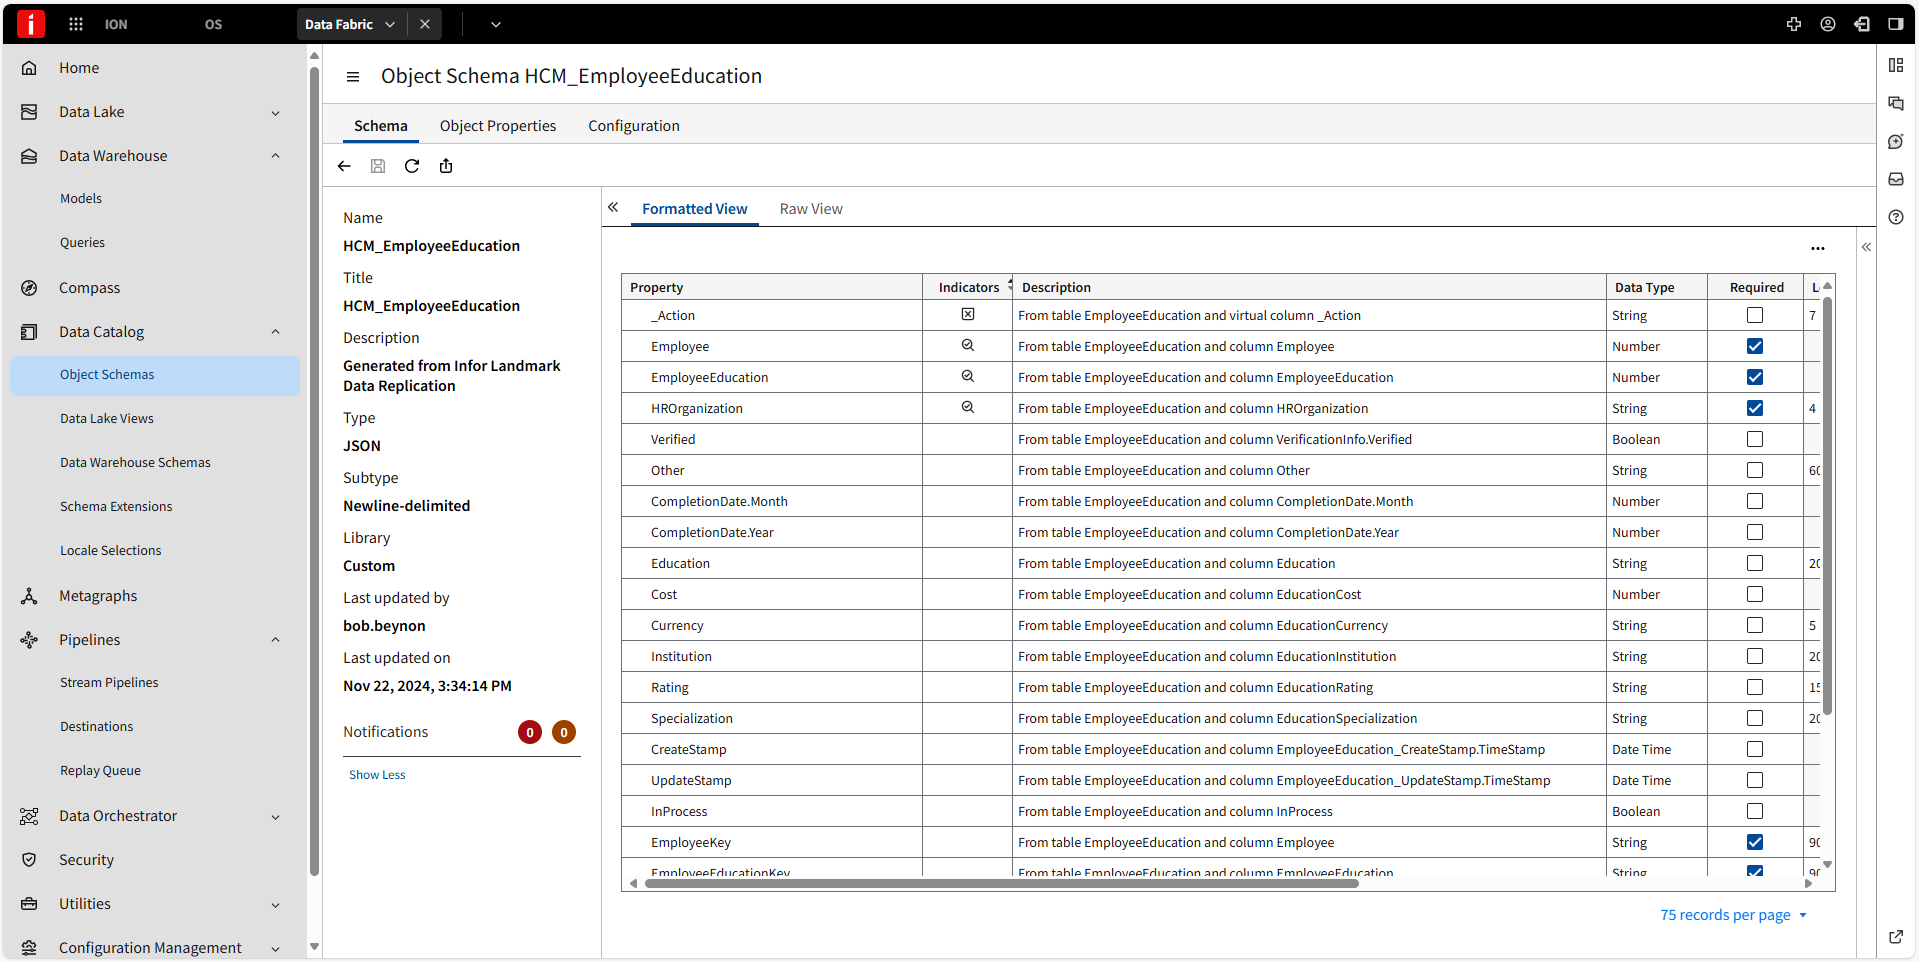This screenshot has height=962, width=1919.
Task: Uncheck Required for Employee row
Action: pyautogui.click(x=1755, y=346)
